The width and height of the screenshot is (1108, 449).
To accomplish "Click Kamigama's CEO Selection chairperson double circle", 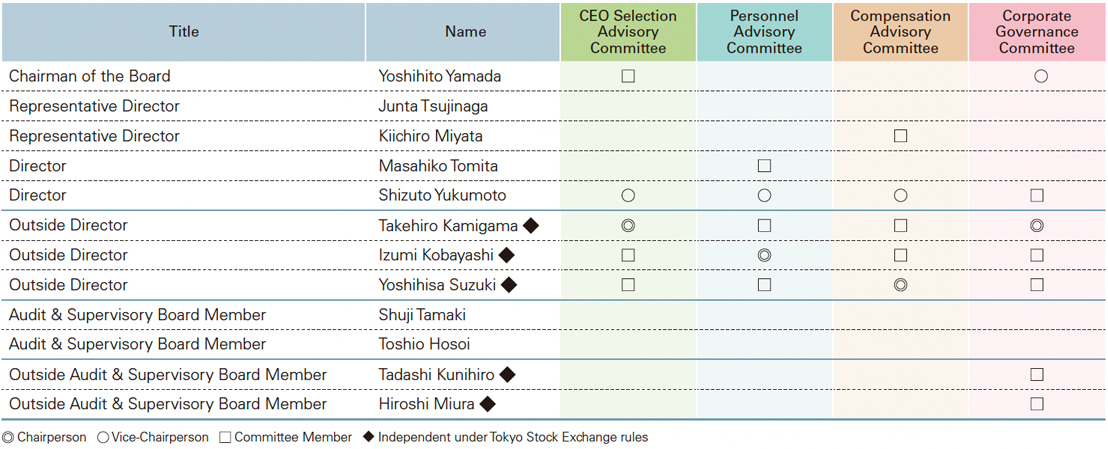I will pos(627,226).
